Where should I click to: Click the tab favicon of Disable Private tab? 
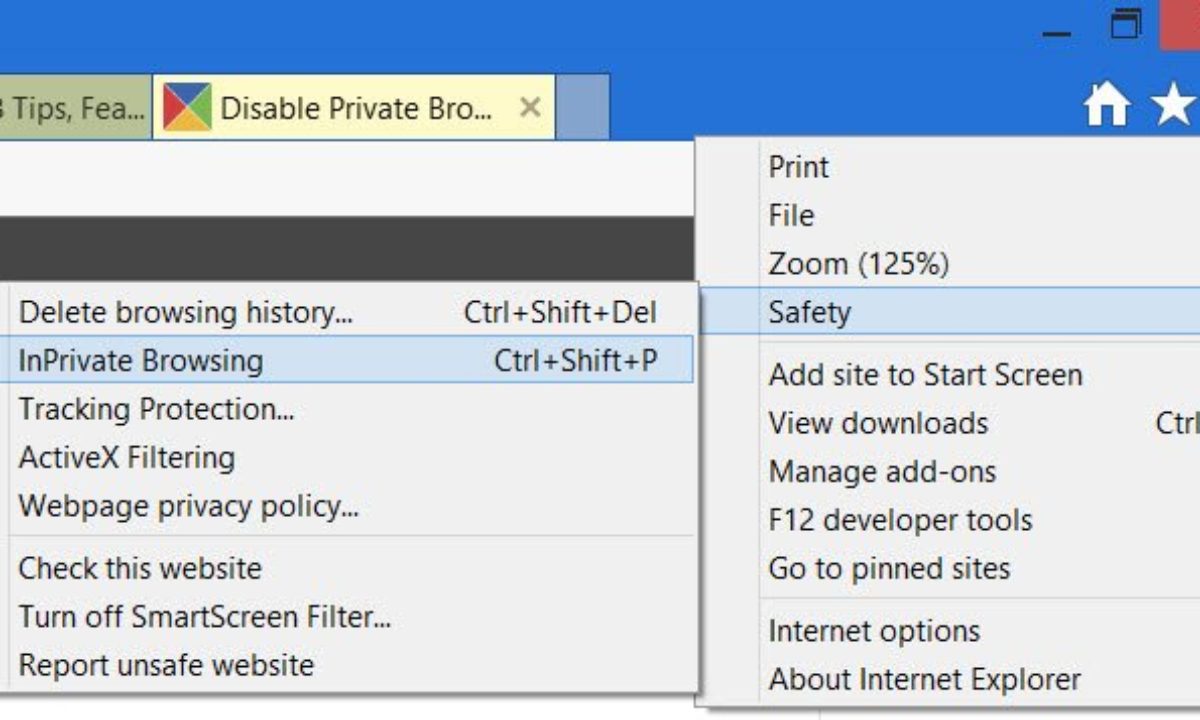click(187, 107)
